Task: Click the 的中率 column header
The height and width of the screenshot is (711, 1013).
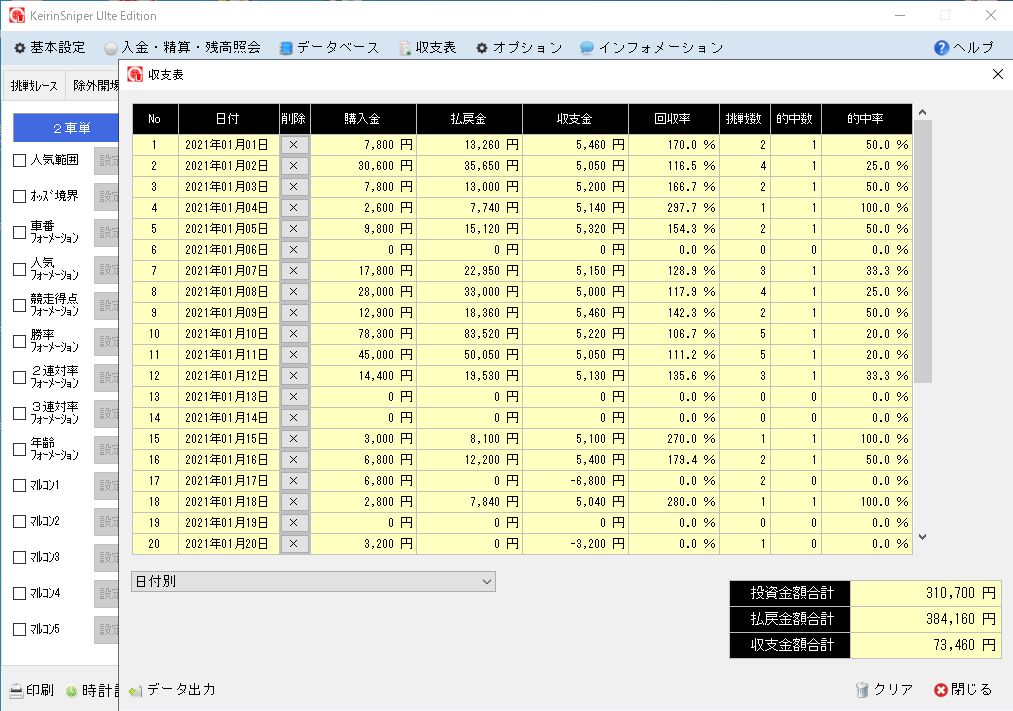Action: point(866,119)
